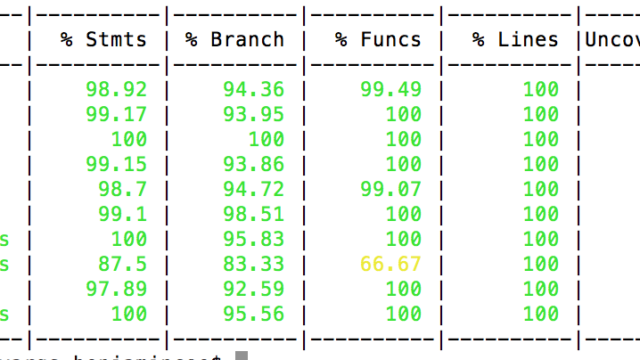The height and width of the screenshot is (360, 640).
Task: Select the 94.72 branch coverage value
Action: point(253,189)
